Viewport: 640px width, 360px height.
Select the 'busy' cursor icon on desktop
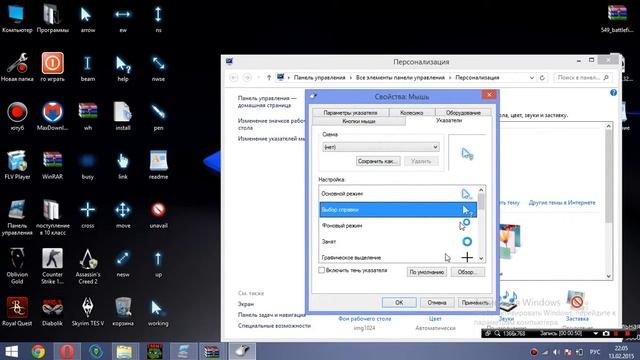[87, 165]
